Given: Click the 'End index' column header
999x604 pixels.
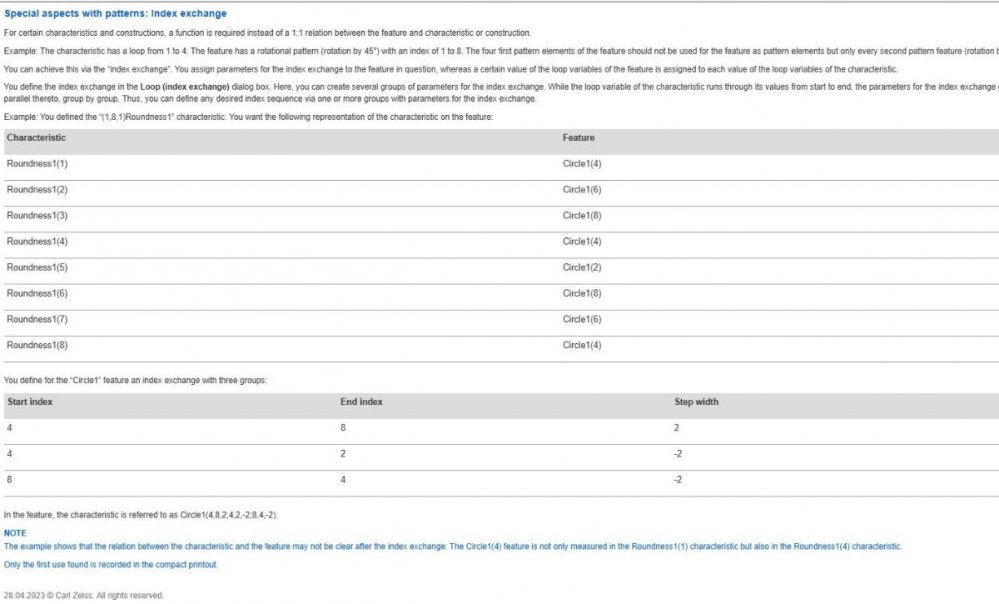Looking at the screenshot, I should tap(361, 402).
